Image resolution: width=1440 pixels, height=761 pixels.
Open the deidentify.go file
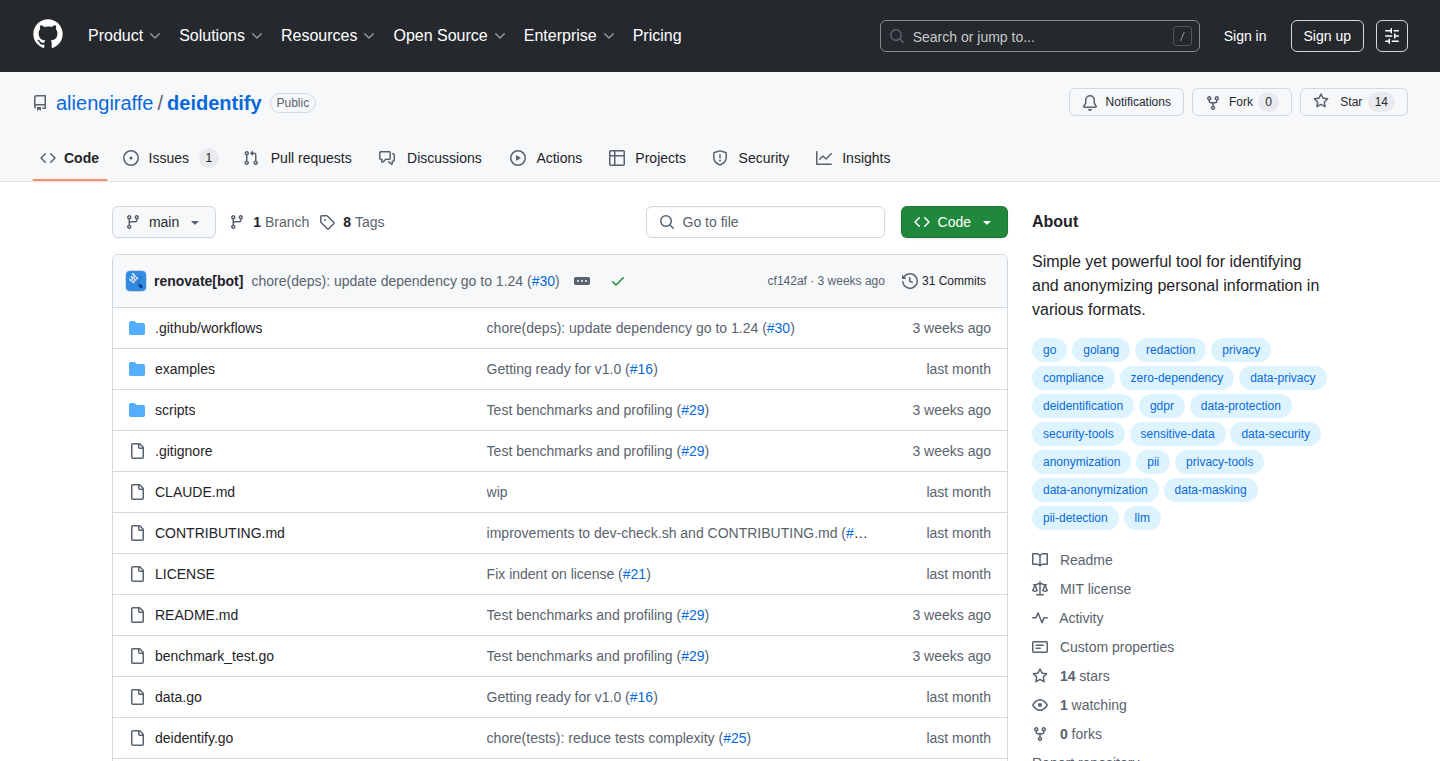194,738
